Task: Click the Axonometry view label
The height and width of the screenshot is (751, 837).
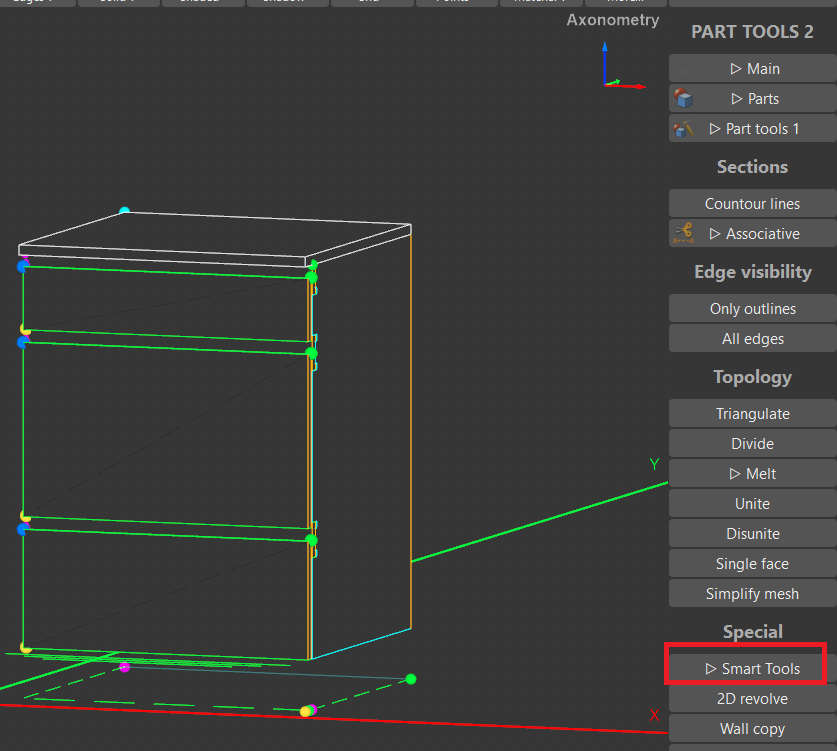Action: point(612,20)
